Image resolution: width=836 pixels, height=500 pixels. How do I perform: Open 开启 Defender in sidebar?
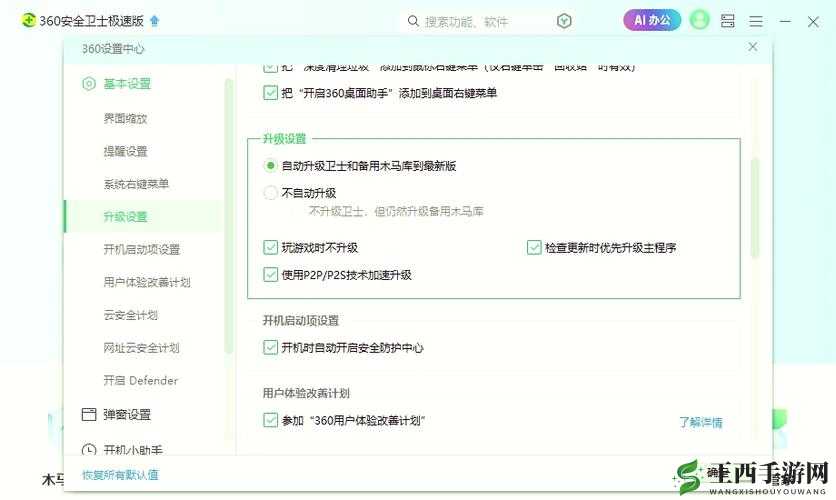coord(141,381)
